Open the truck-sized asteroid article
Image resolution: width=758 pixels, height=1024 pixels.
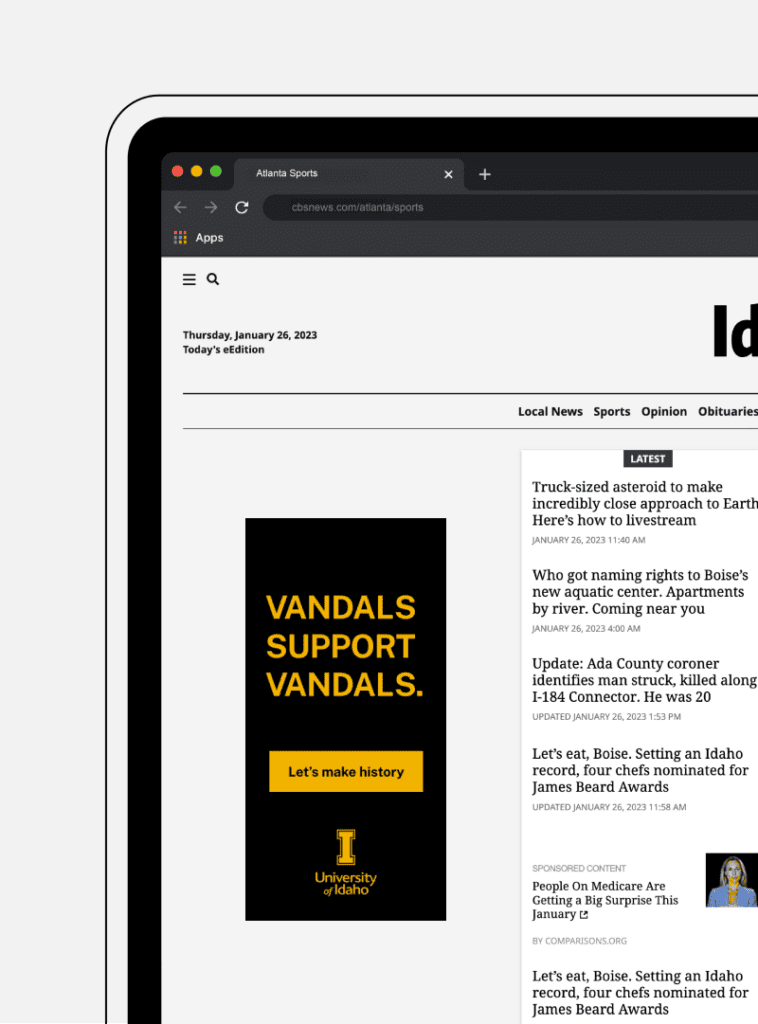[x=645, y=504]
